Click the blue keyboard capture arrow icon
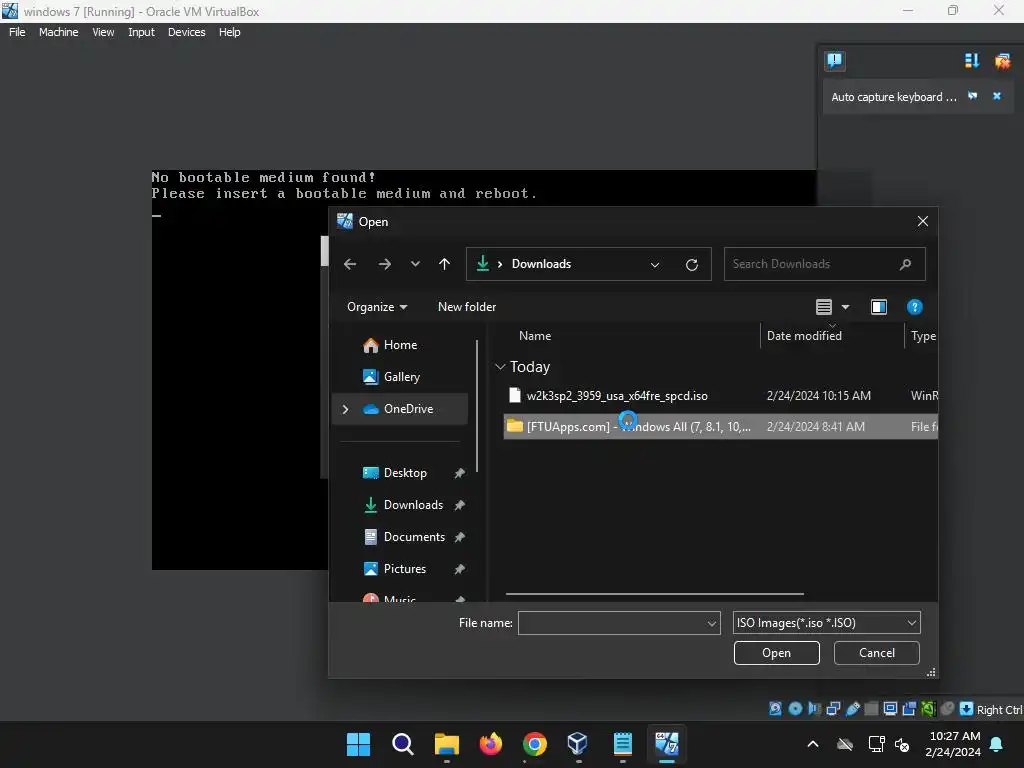The height and width of the screenshot is (768, 1024). (x=967, y=709)
